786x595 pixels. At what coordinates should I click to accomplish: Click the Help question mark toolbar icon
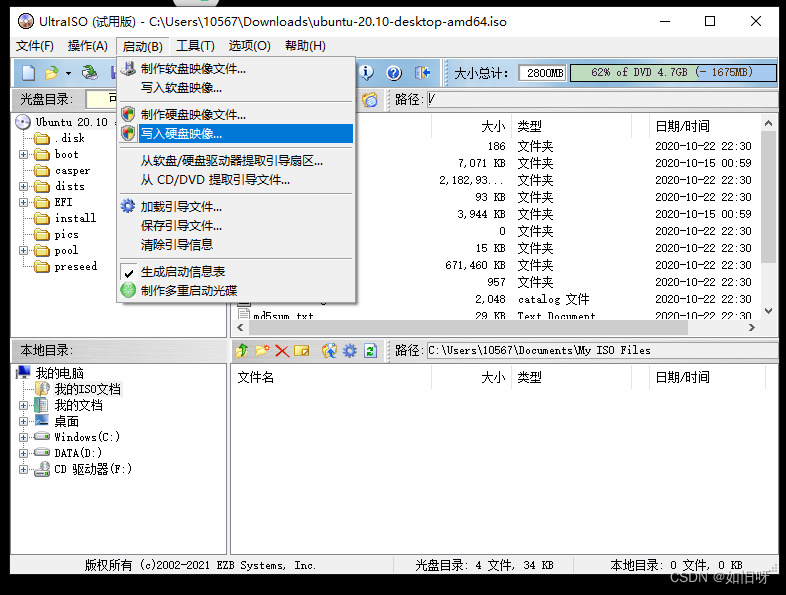(x=394, y=73)
